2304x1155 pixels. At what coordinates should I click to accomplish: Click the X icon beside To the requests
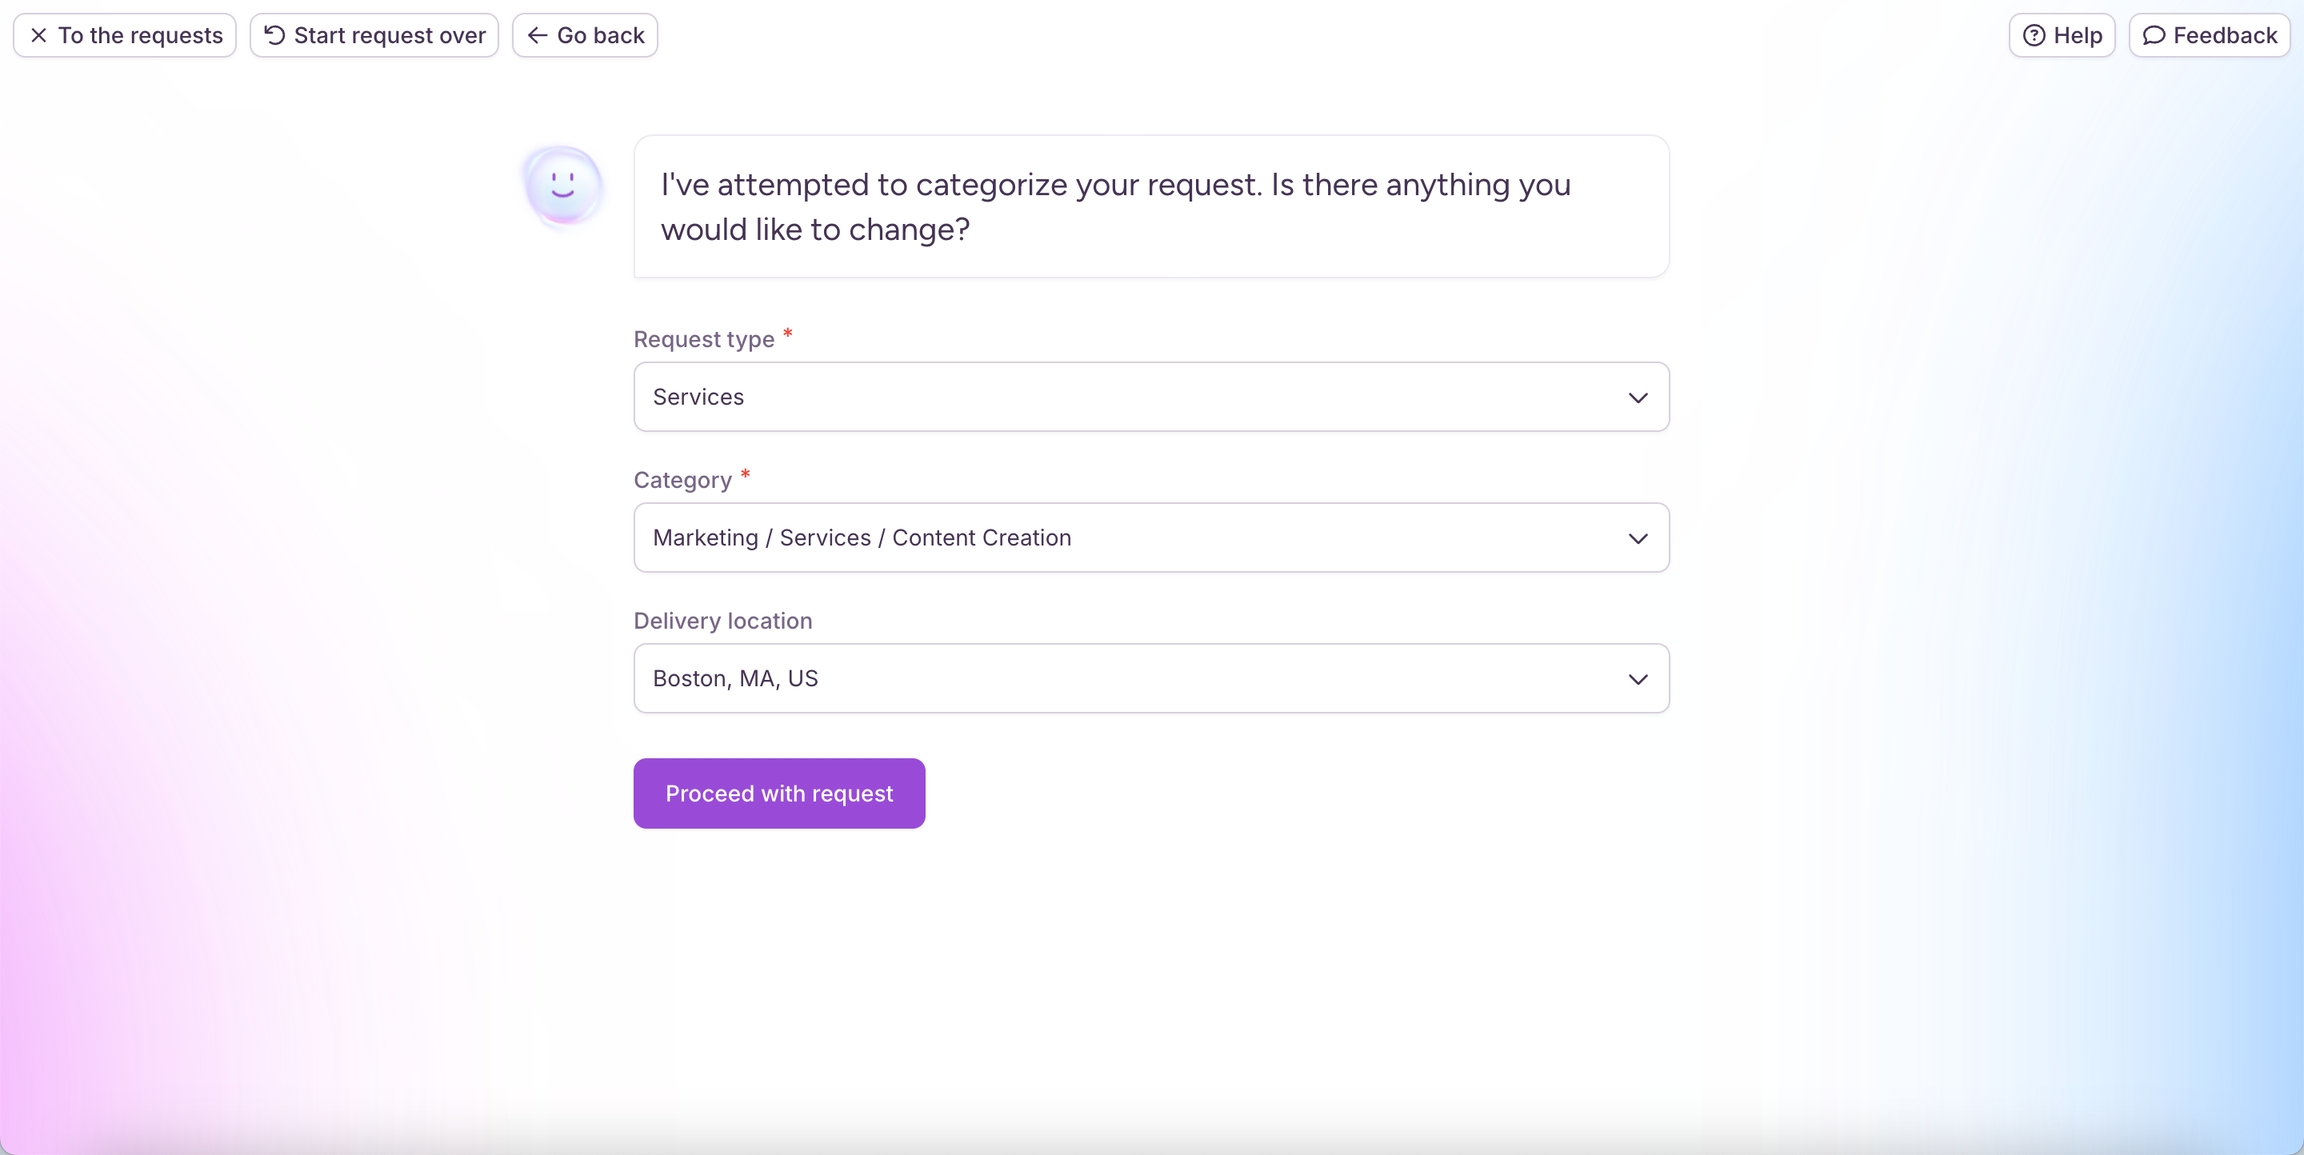coord(39,36)
